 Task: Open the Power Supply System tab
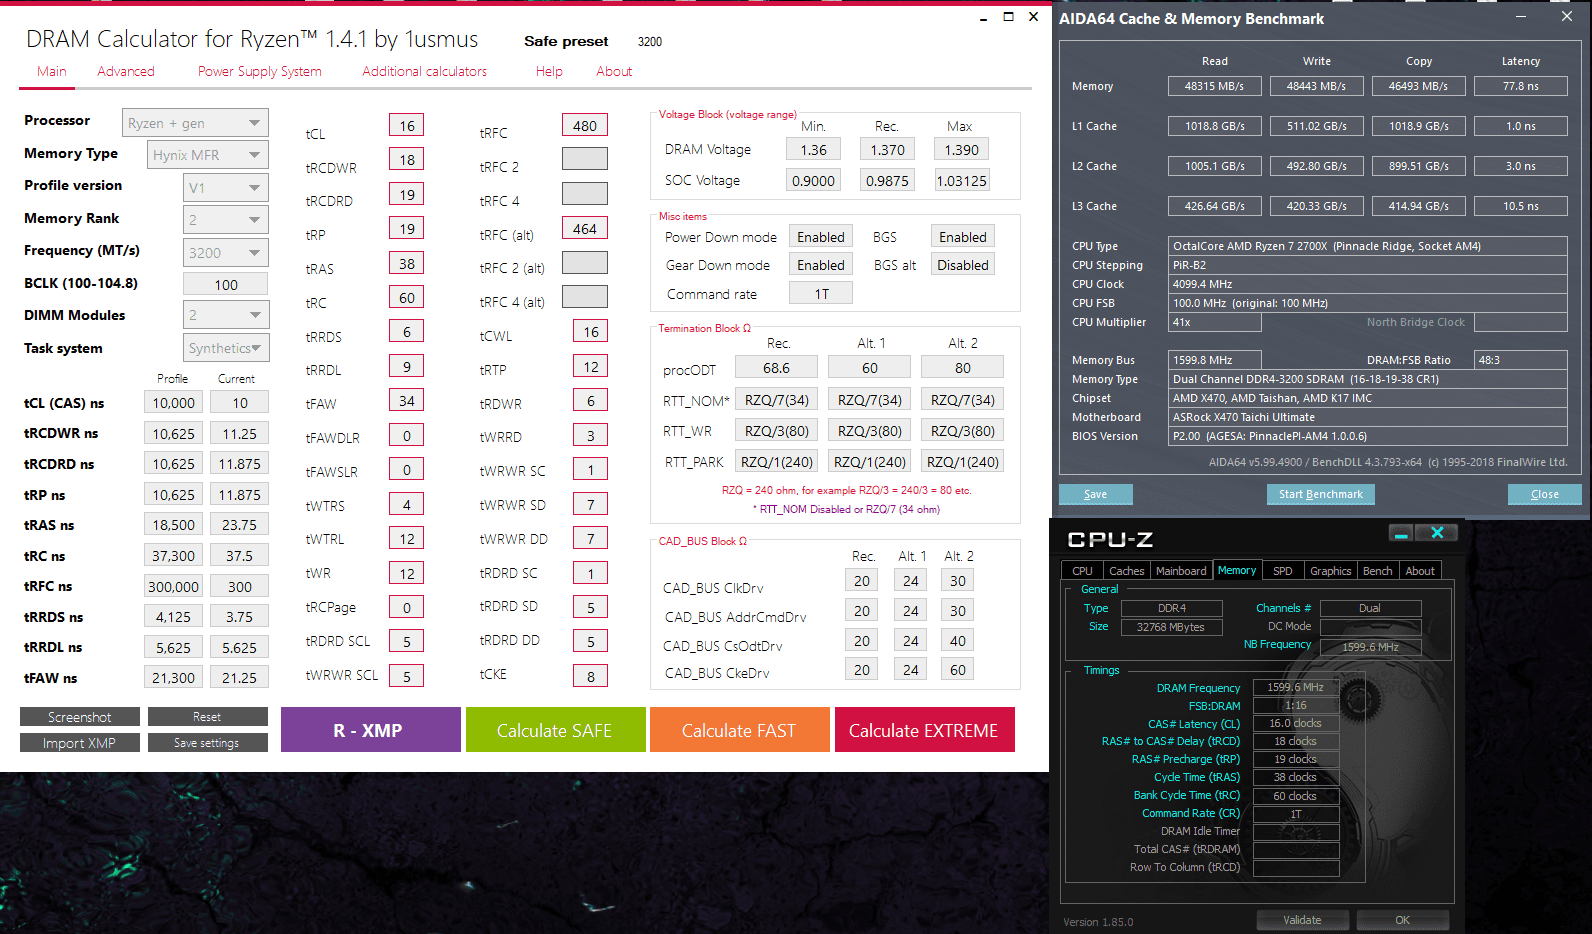tap(260, 71)
